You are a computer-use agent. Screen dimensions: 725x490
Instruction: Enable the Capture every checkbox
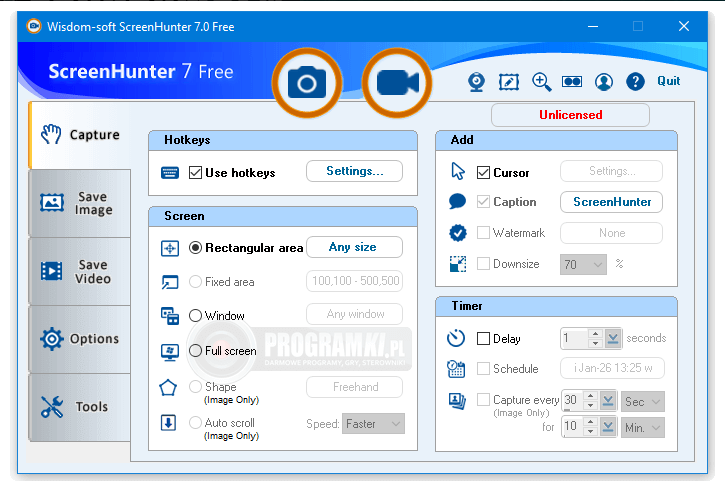click(483, 399)
